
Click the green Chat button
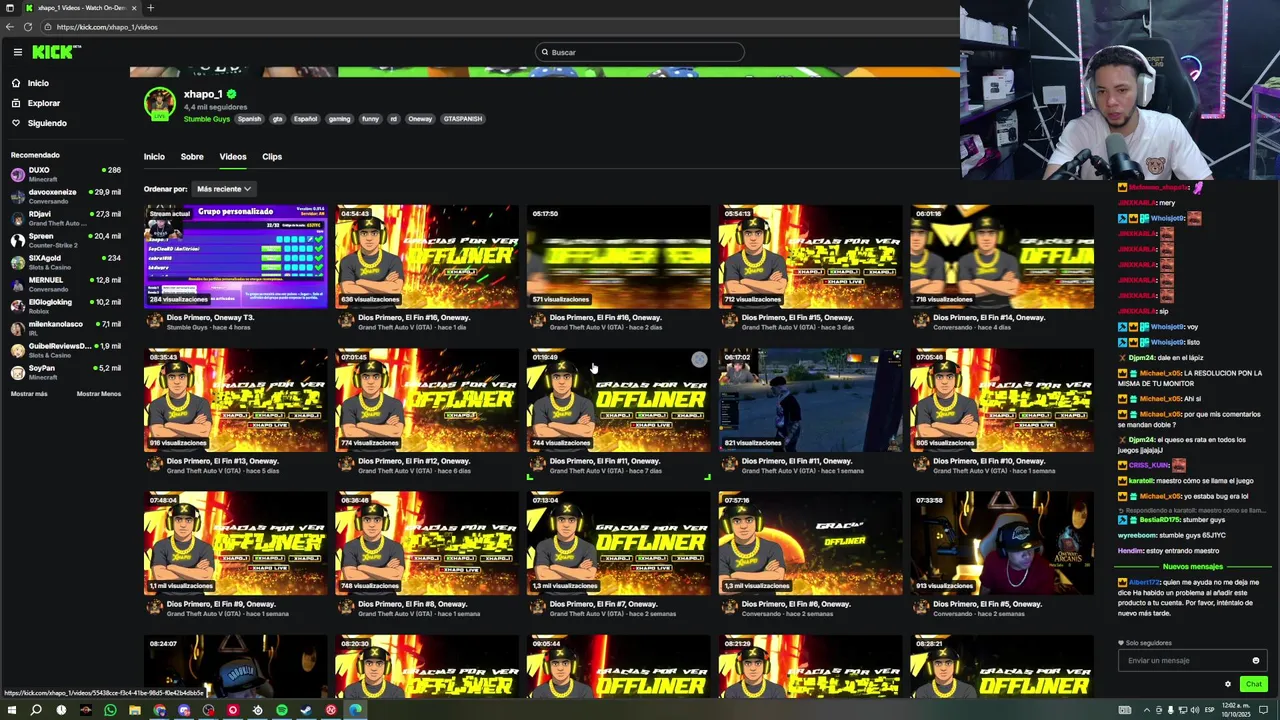coord(1253,684)
